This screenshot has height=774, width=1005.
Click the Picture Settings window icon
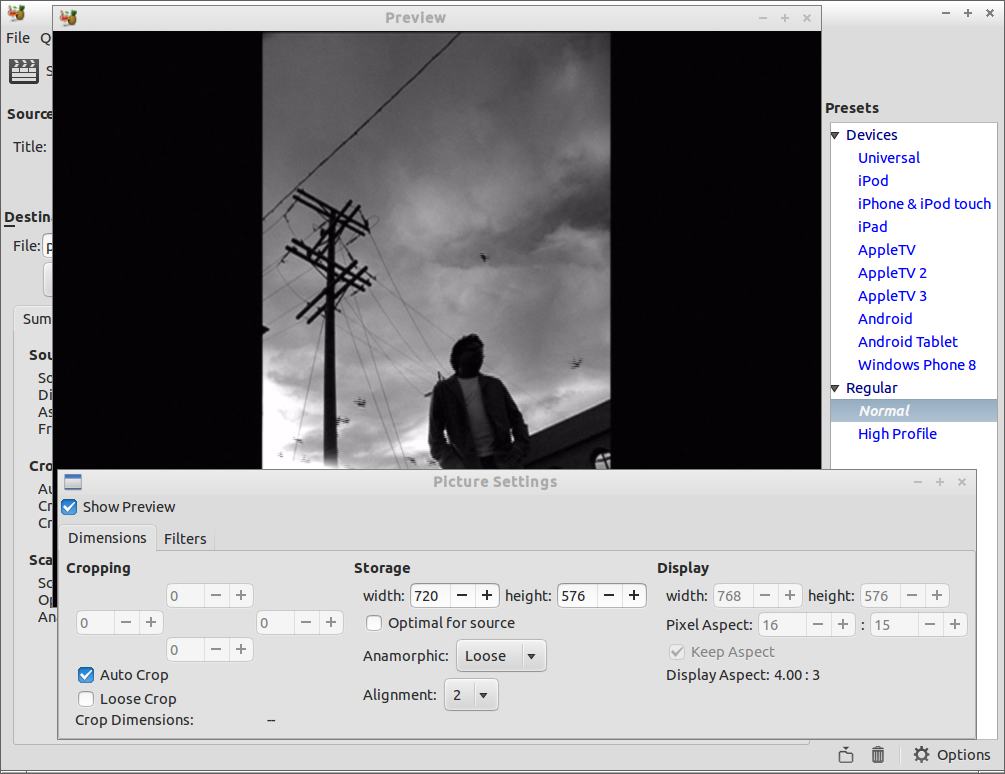pyautogui.click(x=73, y=482)
